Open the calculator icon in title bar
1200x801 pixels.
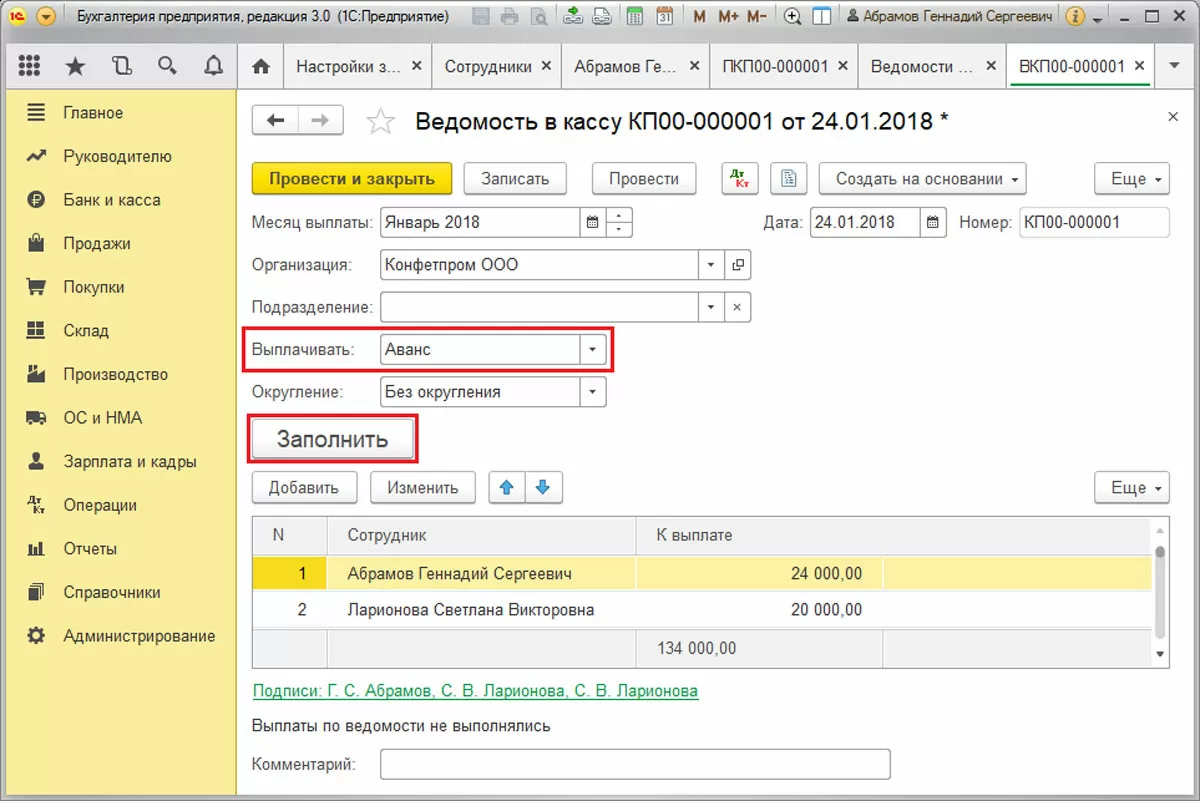(x=634, y=16)
